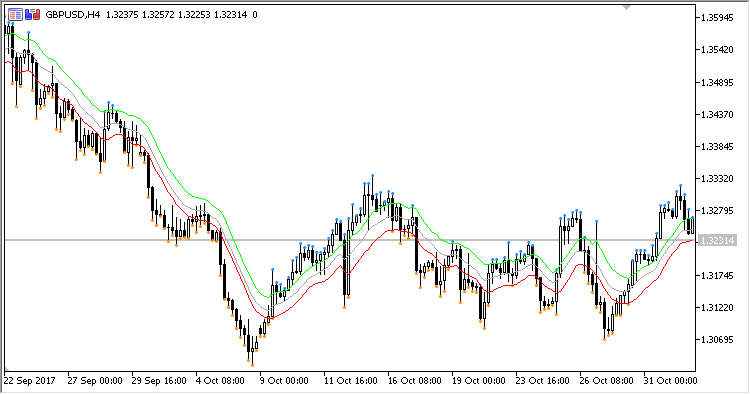Click time axis label 31 Oct 00:00
Screen dimensions: 750x394
[x=670, y=381]
